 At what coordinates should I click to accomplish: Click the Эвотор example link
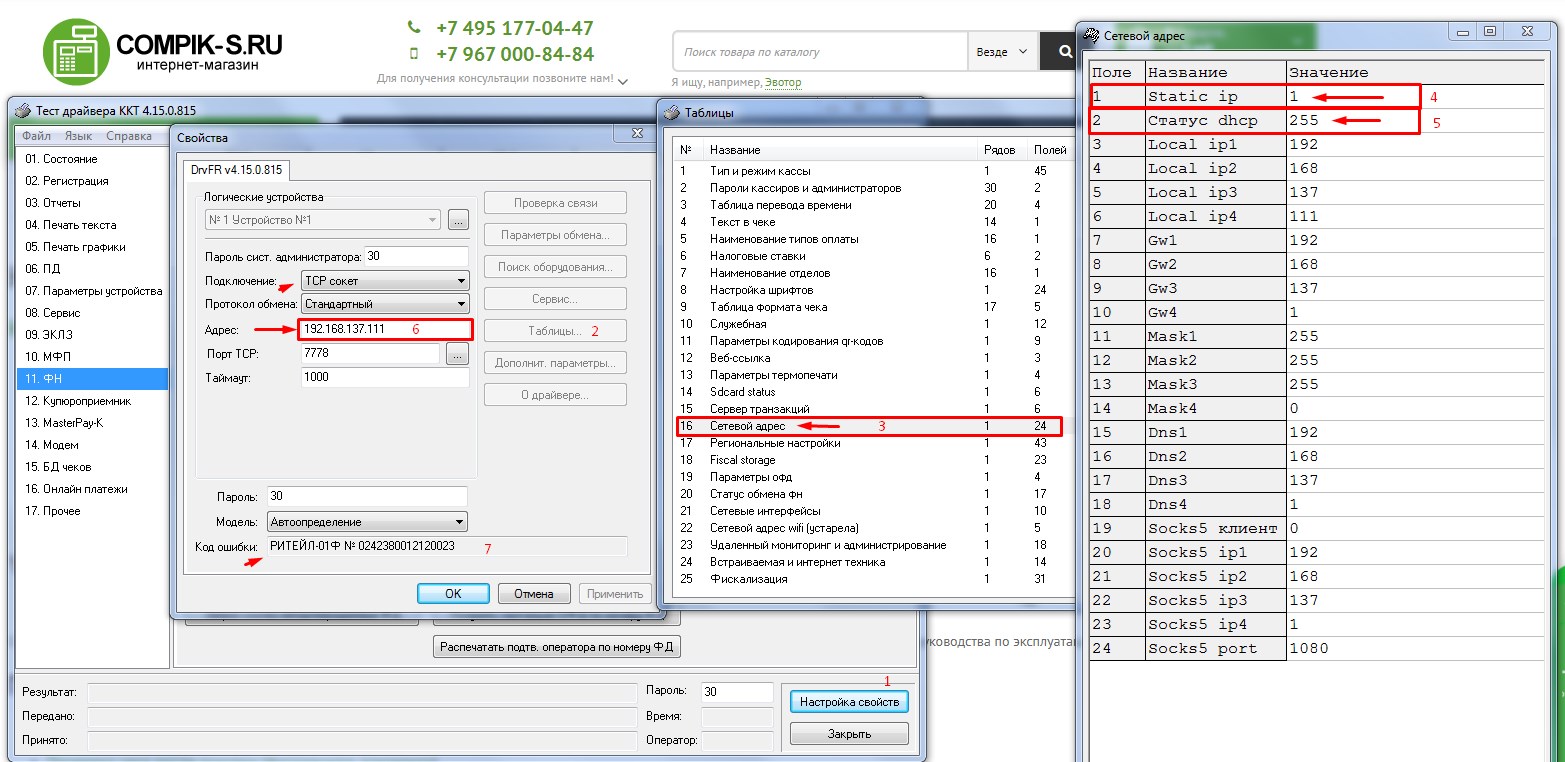click(x=782, y=83)
